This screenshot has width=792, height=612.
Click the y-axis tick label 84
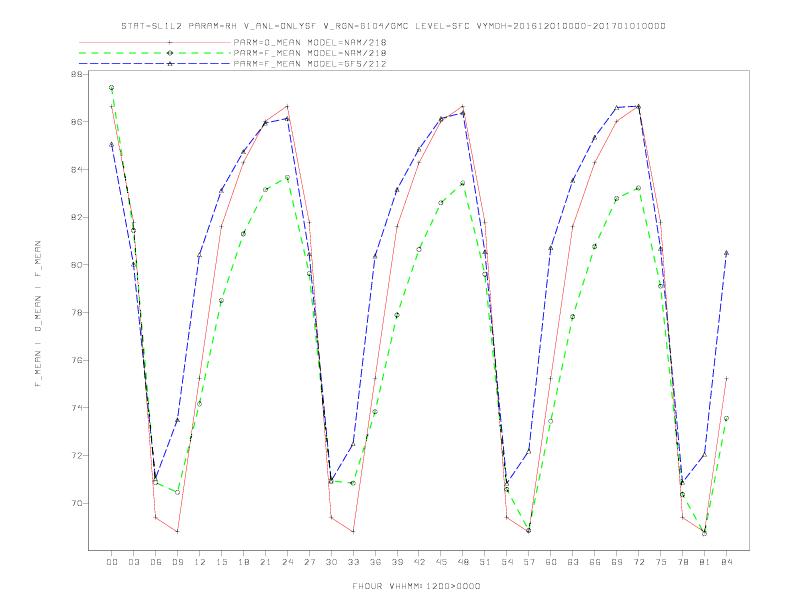coord(76,170)
